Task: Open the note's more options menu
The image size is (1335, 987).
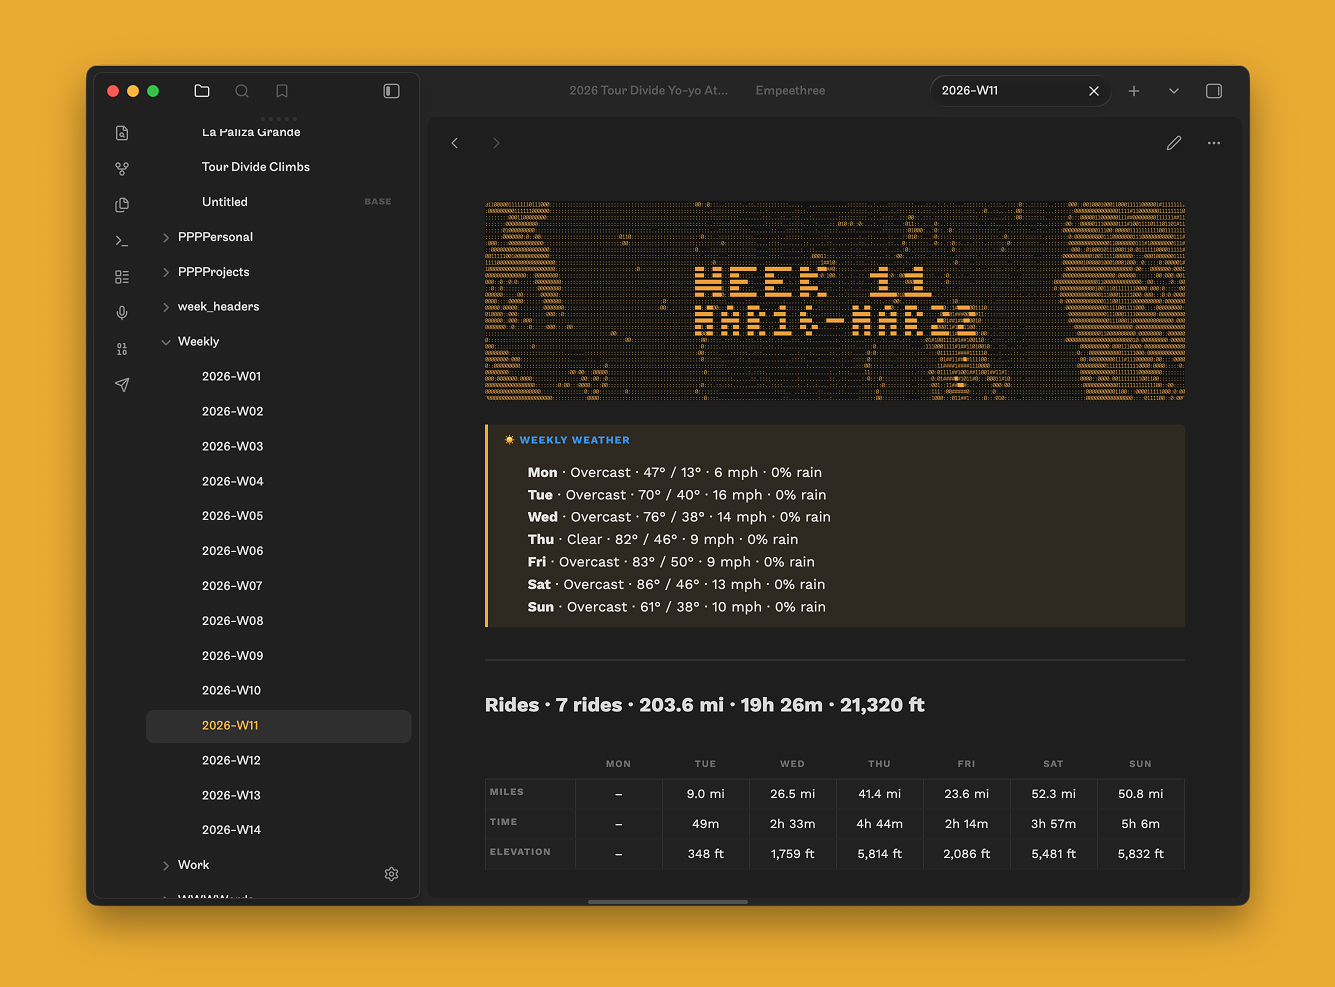Action: [1214, 143]
